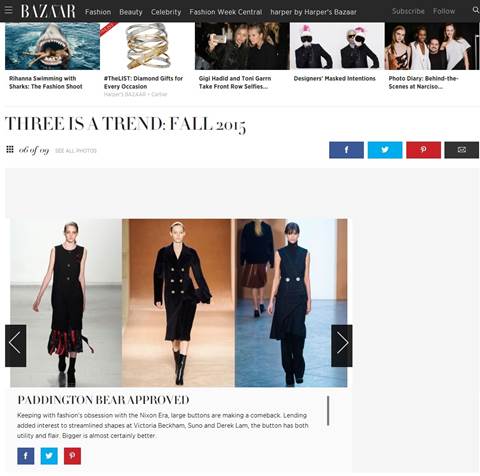Pin article with top Pinterest button
The height and width of the screenshot is (476, 480).
423,150
